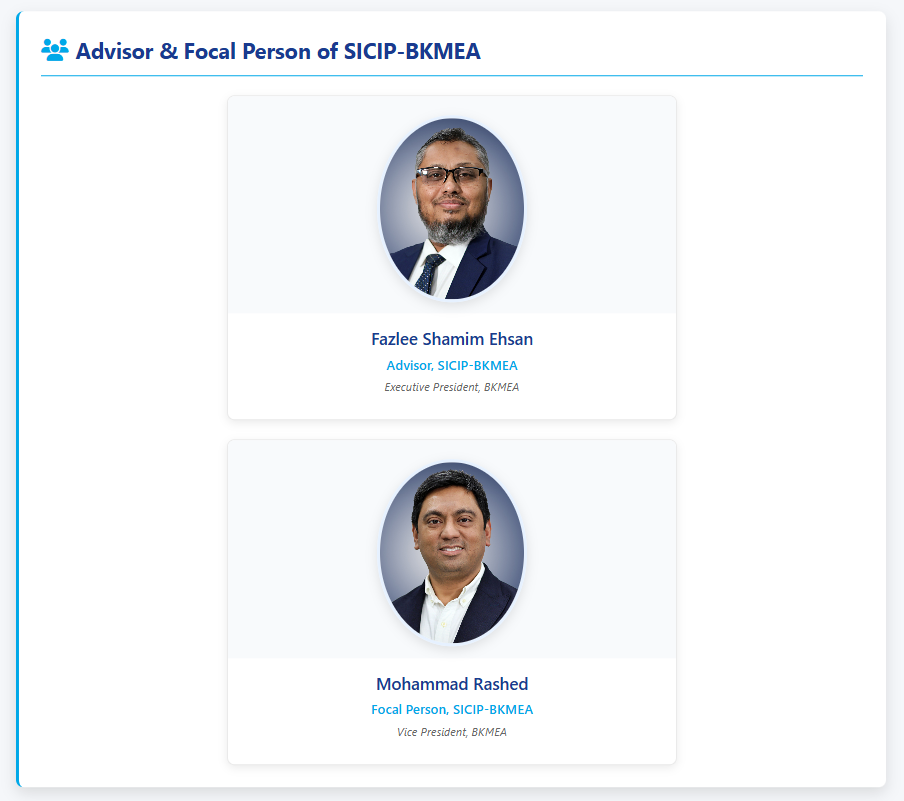Click the eyeglasses in the Advisor photo
Screen dimensions: 904x801
click(x=451, y=174)
